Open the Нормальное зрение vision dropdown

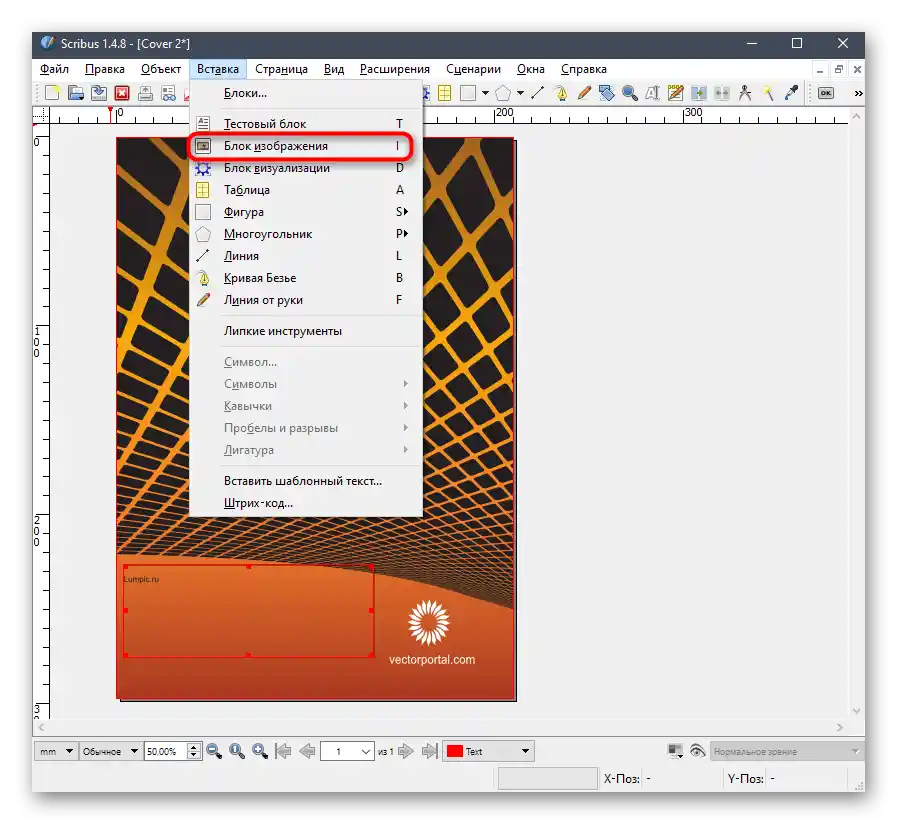(786, 751)
